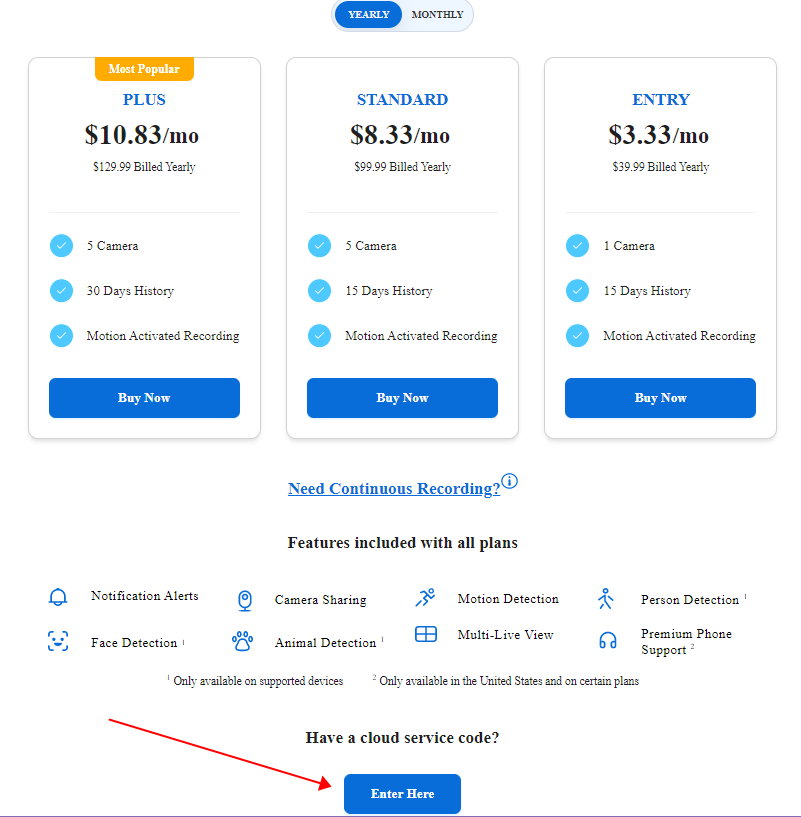Open the Need Continuous Recording link
Image resolution: width=801 pixels, height=817 pixels.
click(x=394, y=489)
